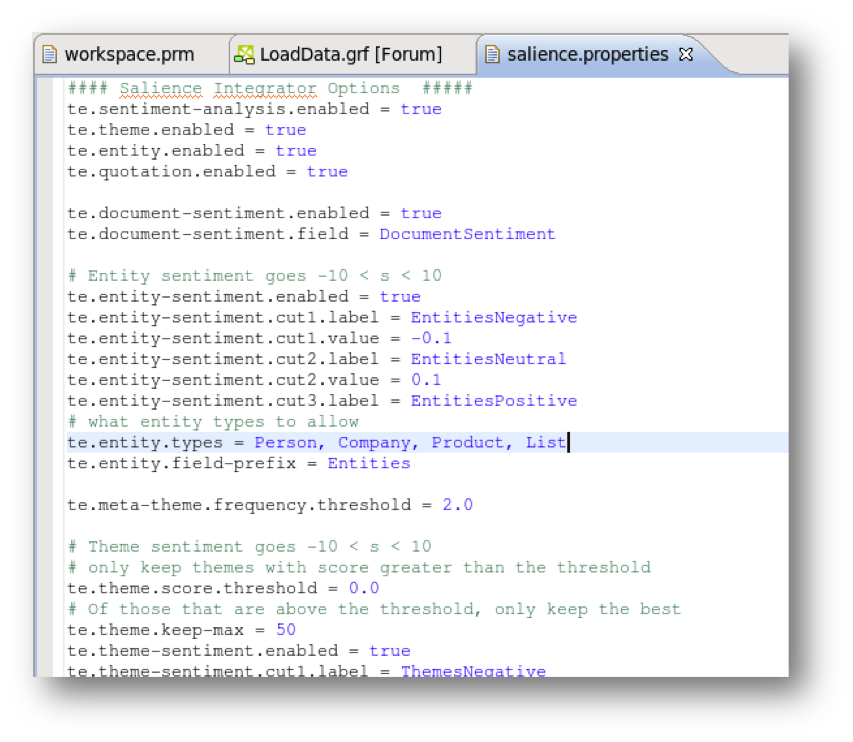Image resolution: width=853 pixels, height=742 pixels.
Task: Place cursor after 'List' in entity types
Action: tap(567, 443)
